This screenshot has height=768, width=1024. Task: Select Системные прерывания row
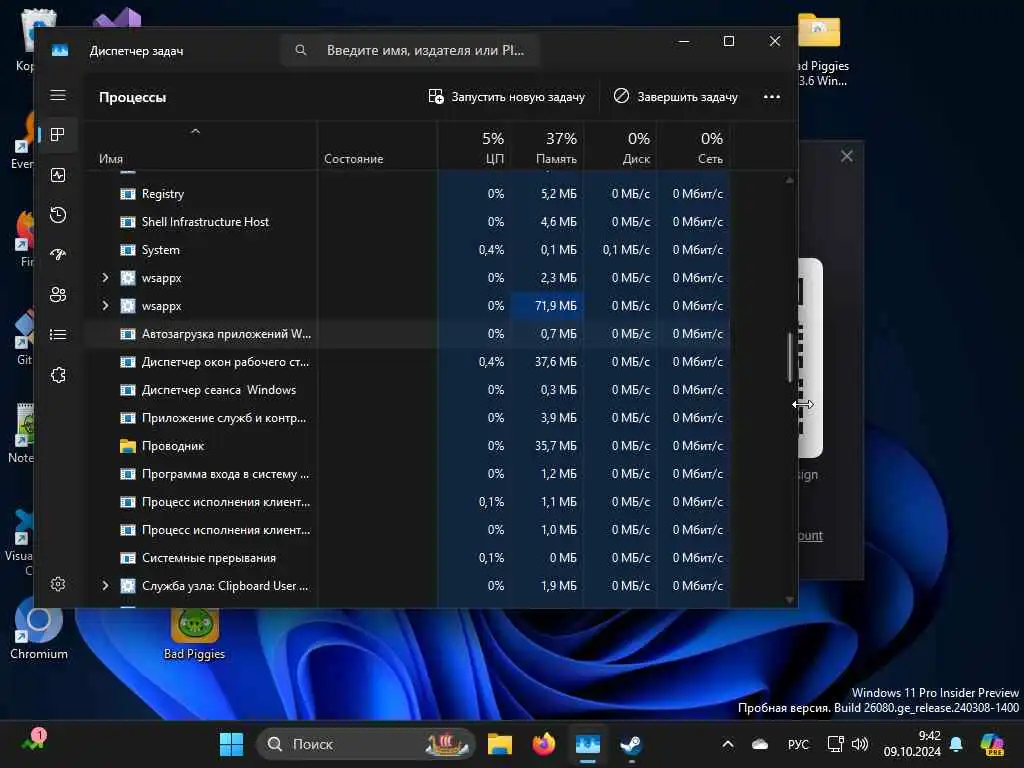click(x=408, y=558)
